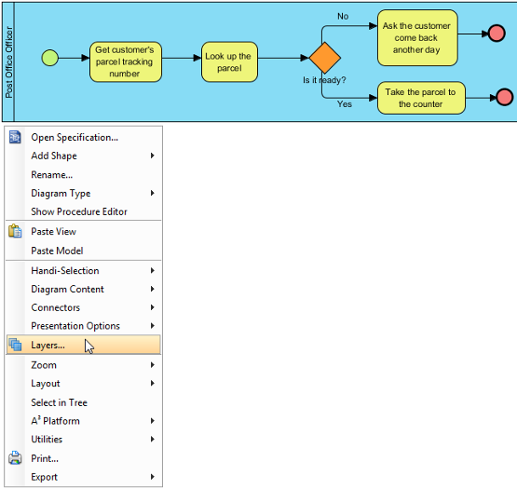The image size is (517, 489).
Task: Click the 'Is it ready?' gateway label
Action: [x=324, y=80]
